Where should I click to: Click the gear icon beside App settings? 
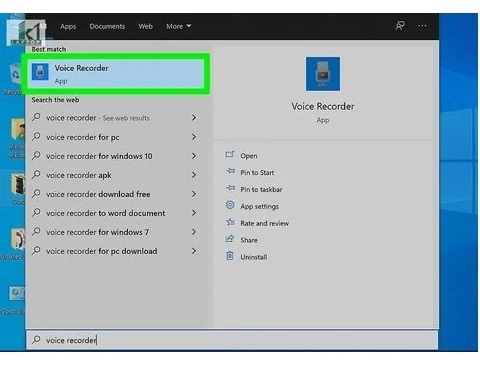coord(230,205)
